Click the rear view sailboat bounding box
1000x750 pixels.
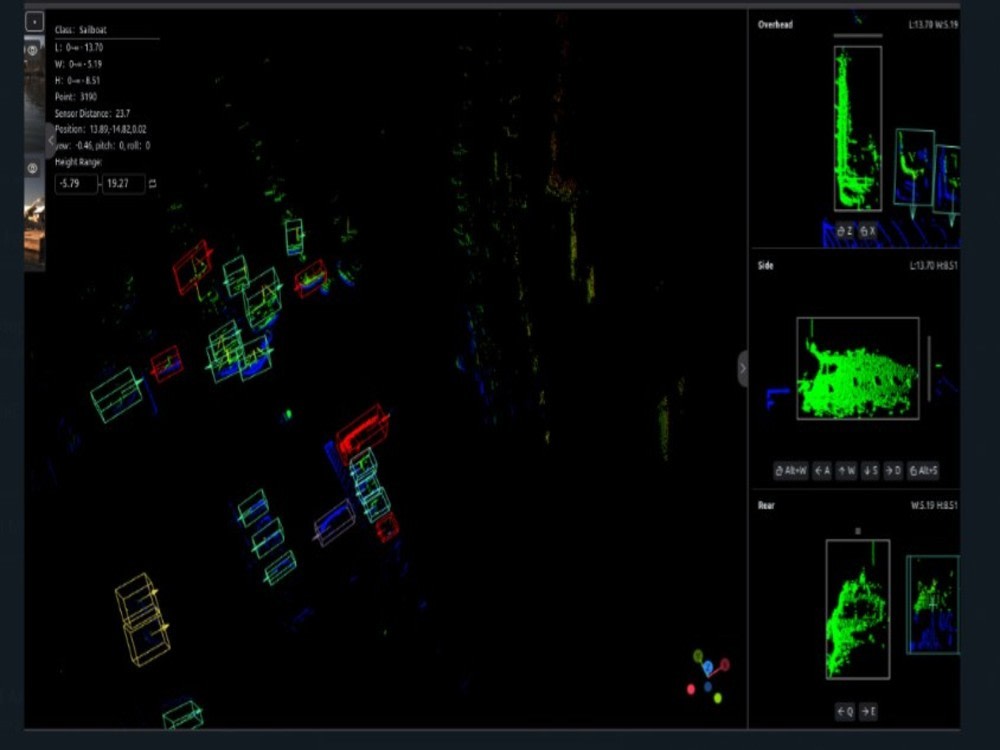coord(858,609)
